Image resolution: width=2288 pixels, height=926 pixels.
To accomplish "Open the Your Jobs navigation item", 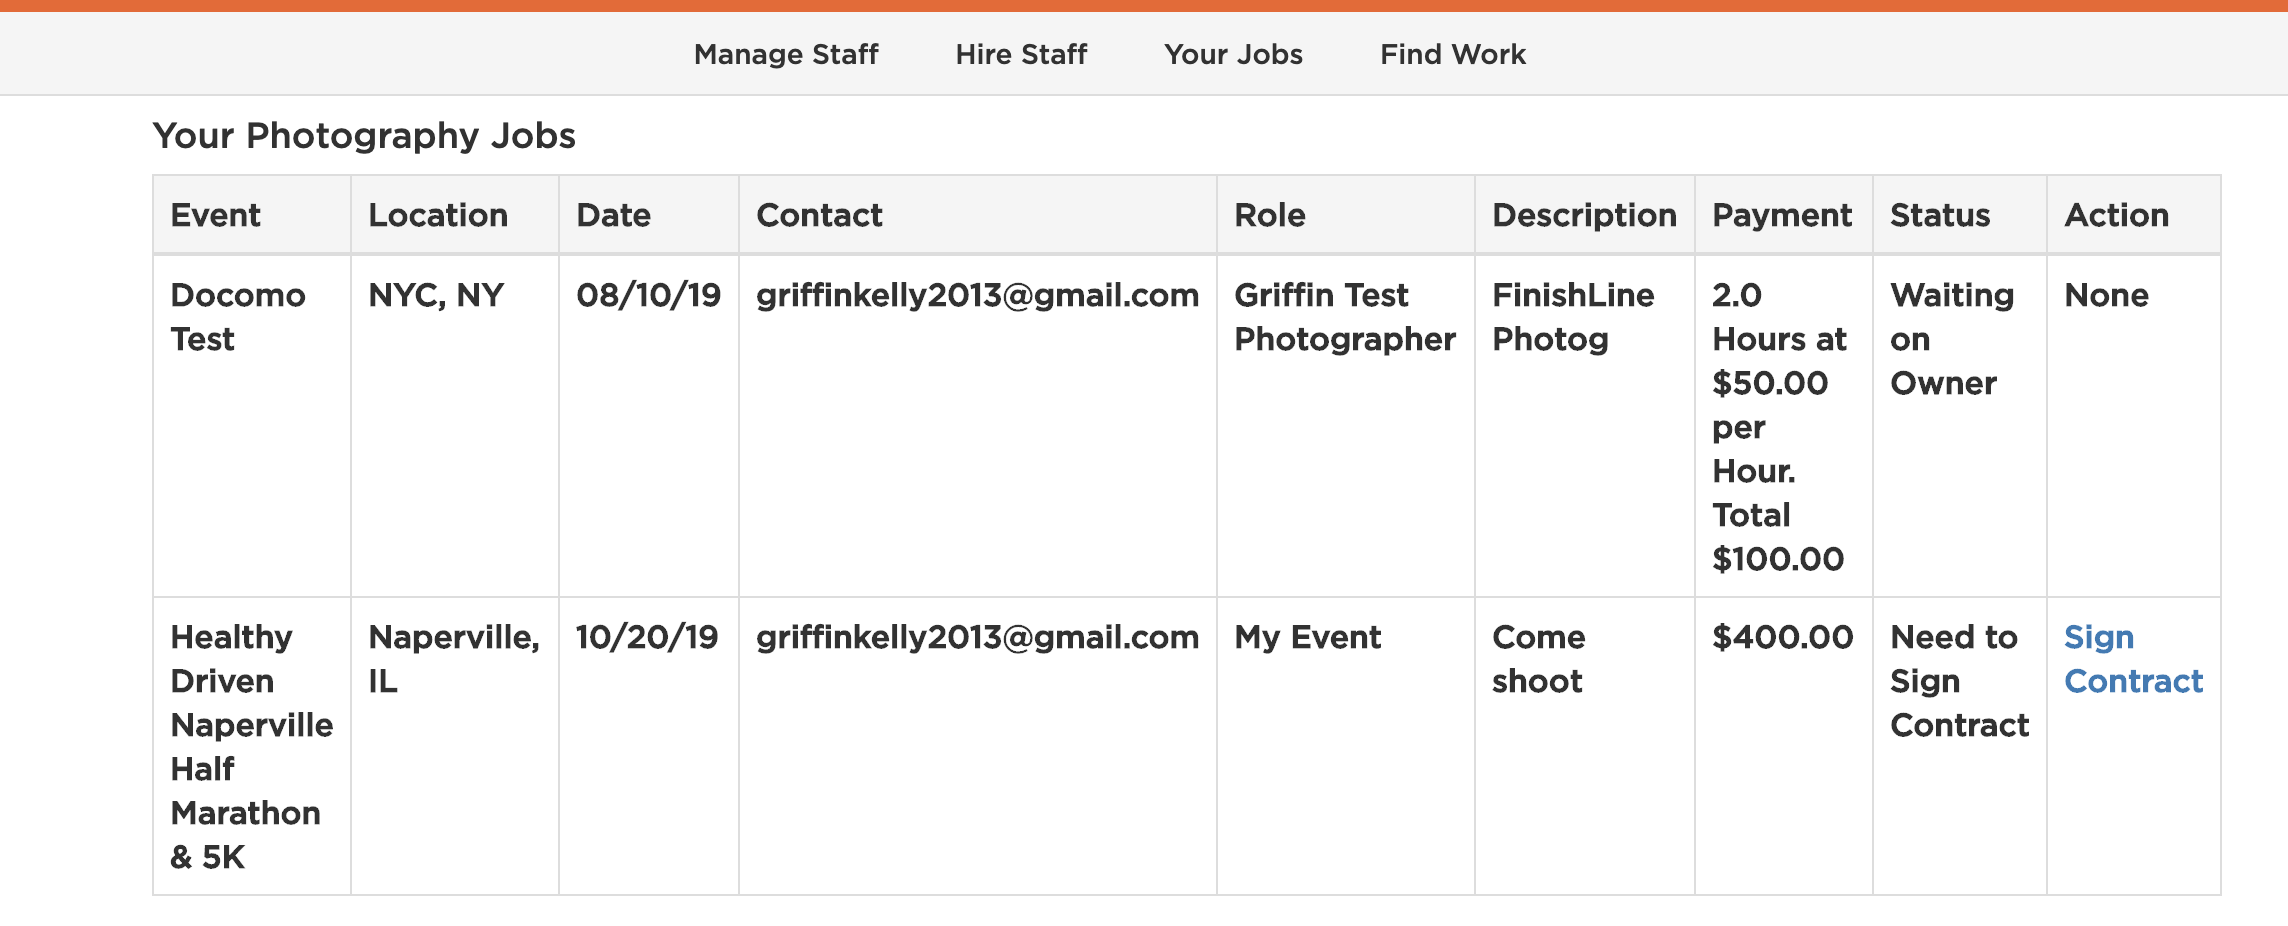I will tap(1233, 54).
